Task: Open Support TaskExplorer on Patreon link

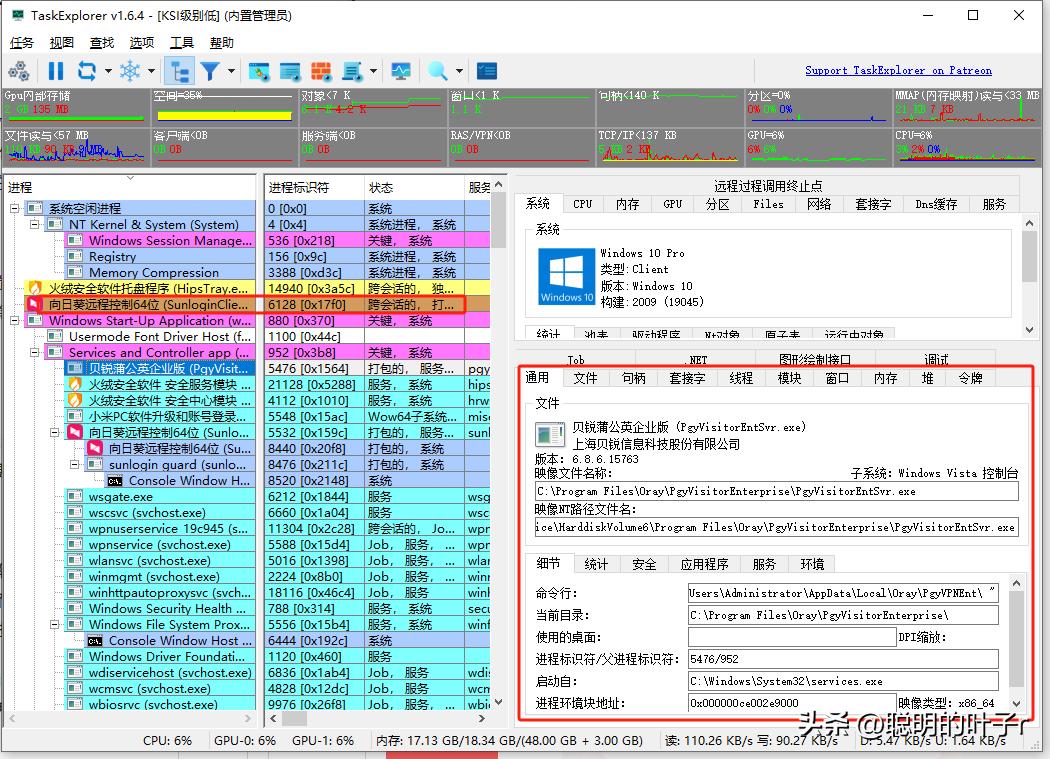Action: tap(898, 69)
